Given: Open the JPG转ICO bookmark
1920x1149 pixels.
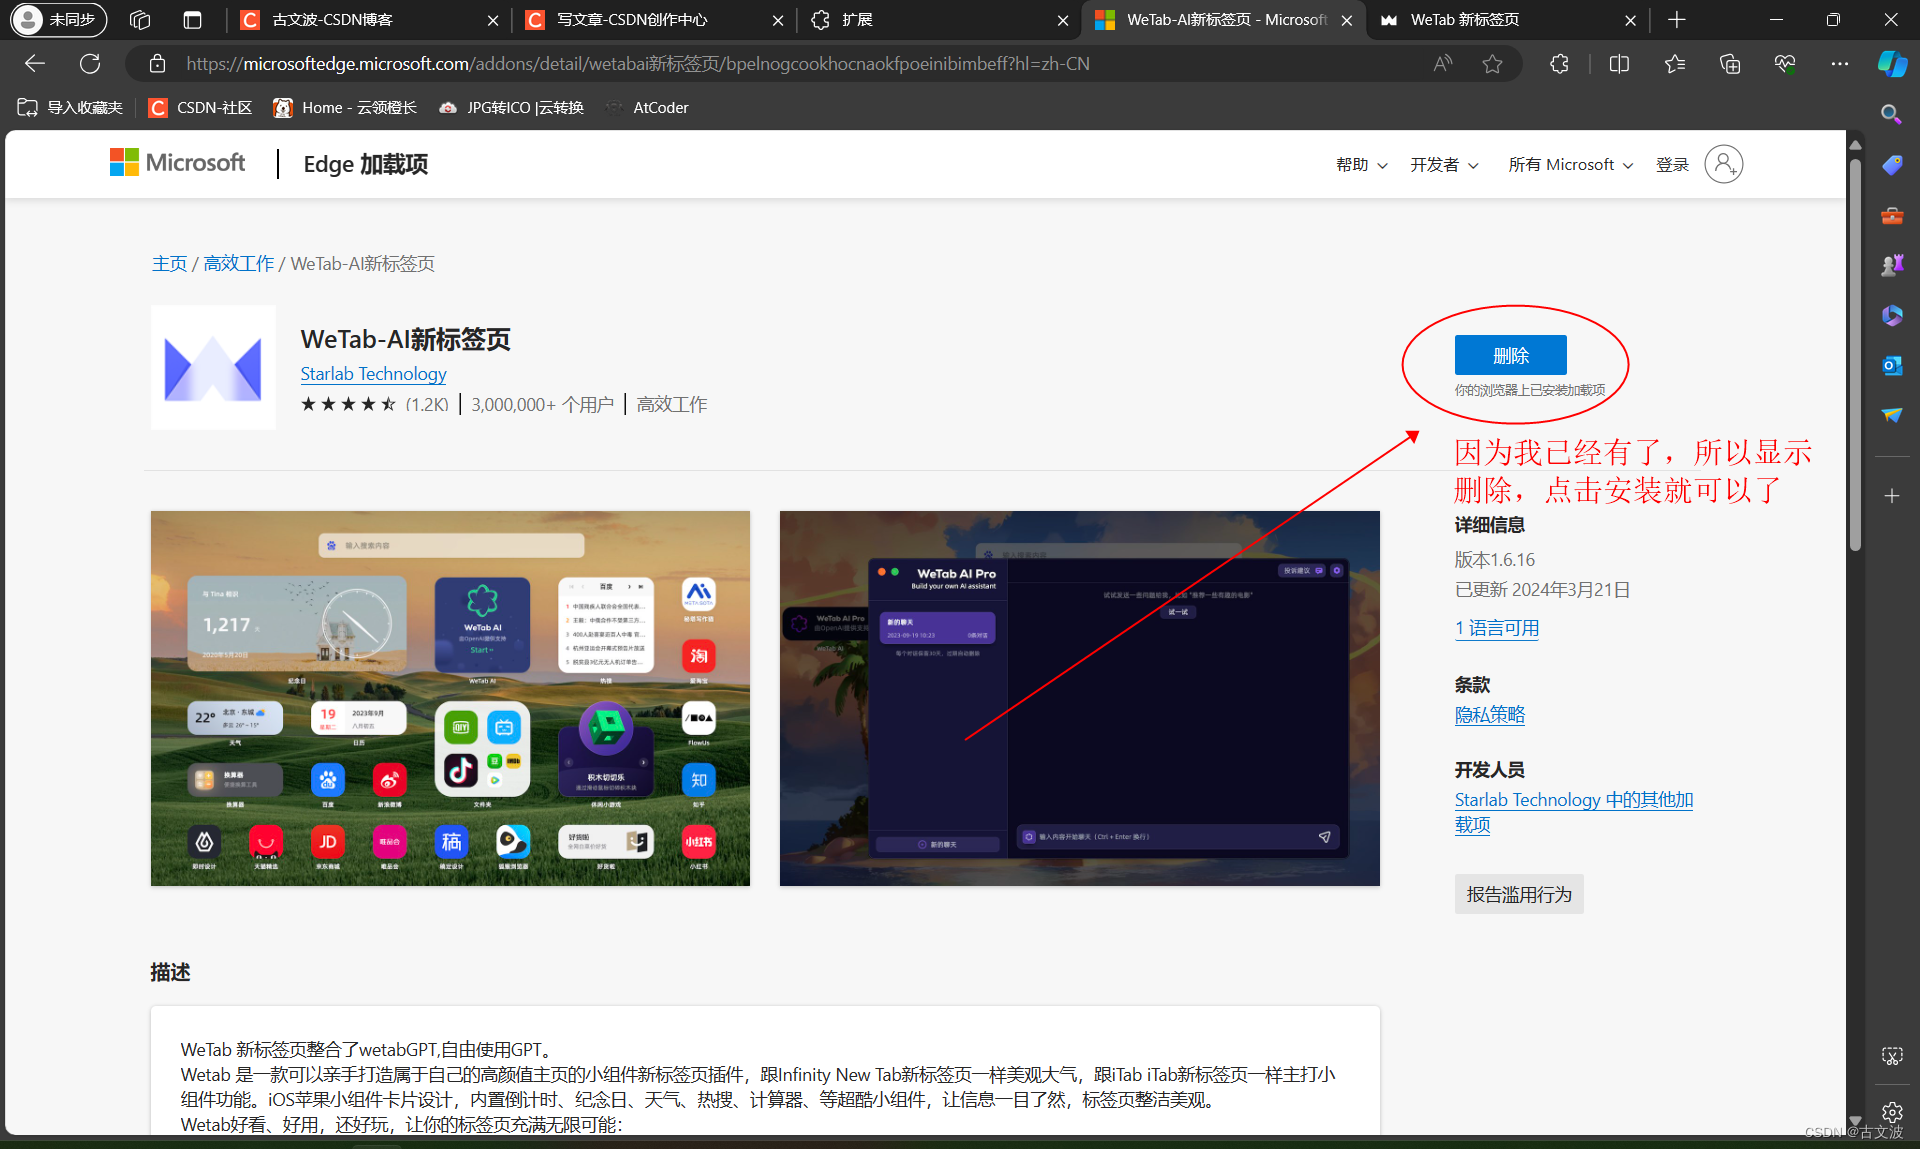Looking at the screenshot, I should 511,108.
